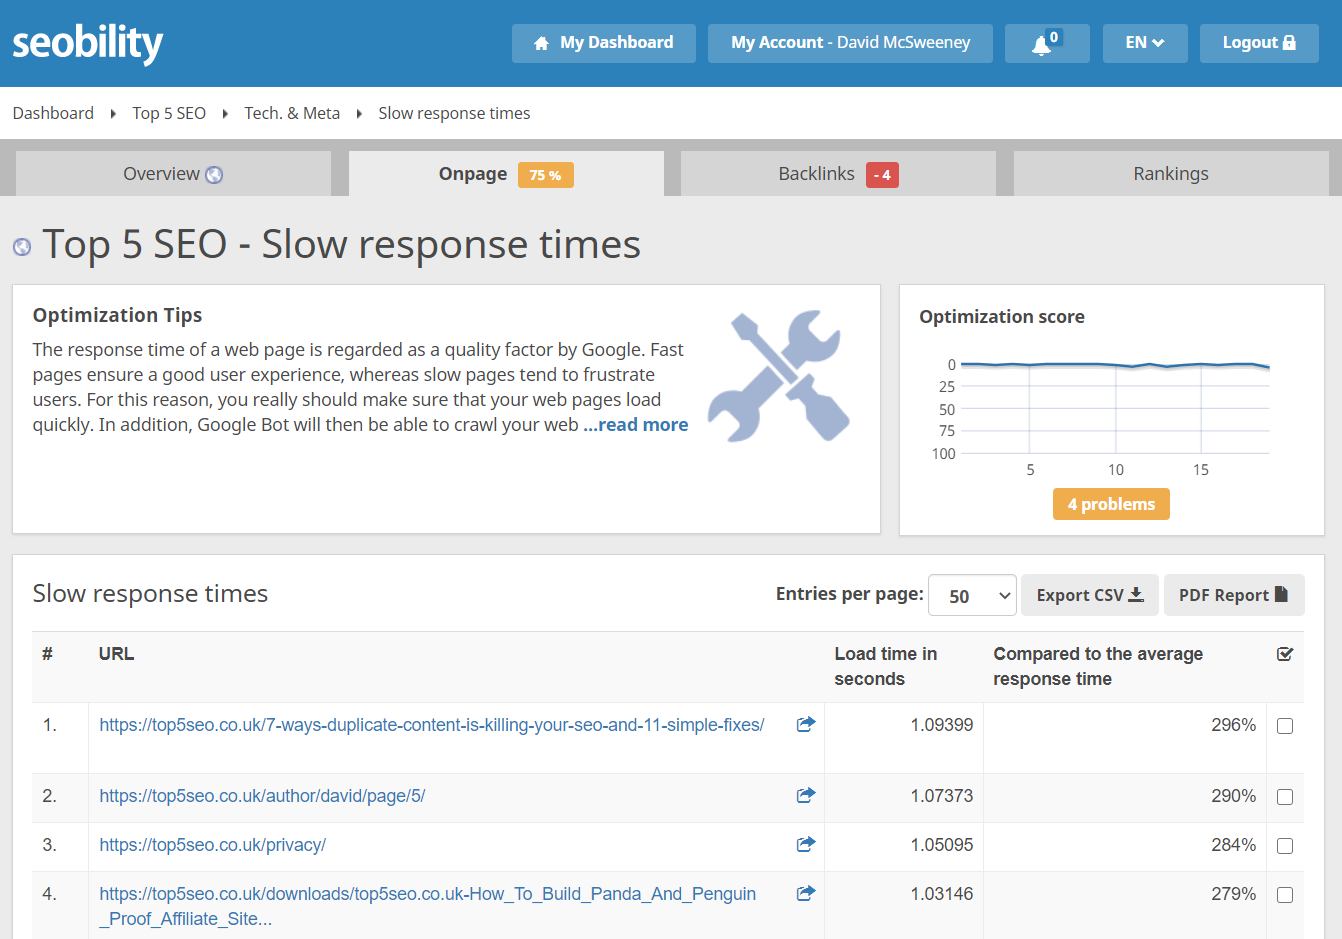The width and height of the screenshot is (1342, 939).
Task: Click the Load time in seconds header
Action: 886,666
